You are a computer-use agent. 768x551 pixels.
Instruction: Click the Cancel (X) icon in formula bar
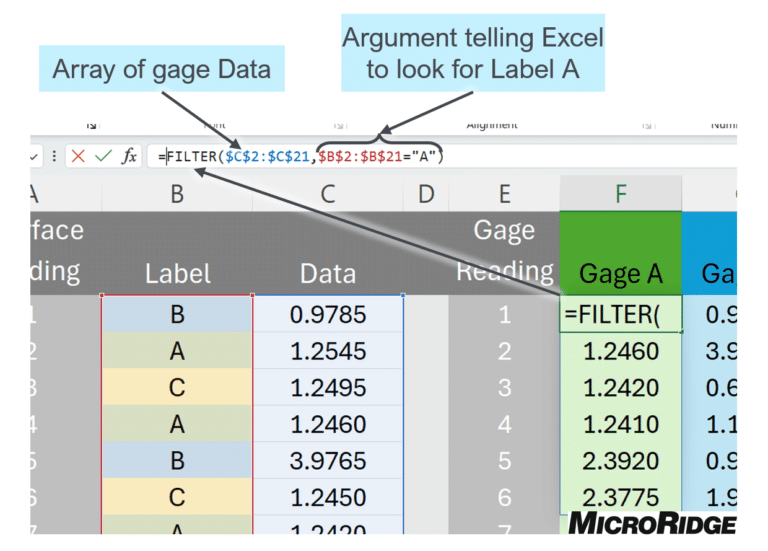[79, 156]
